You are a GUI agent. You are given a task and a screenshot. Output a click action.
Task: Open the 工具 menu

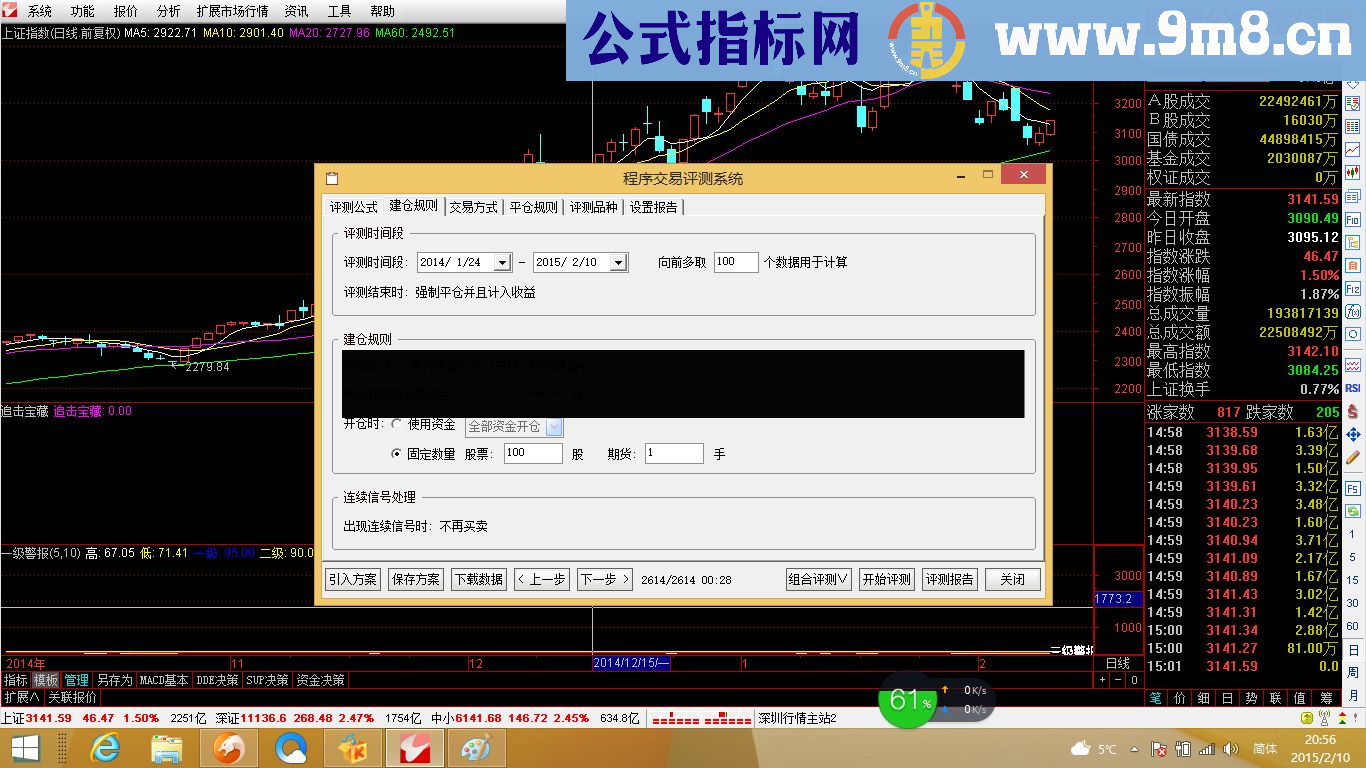point(340,11)
